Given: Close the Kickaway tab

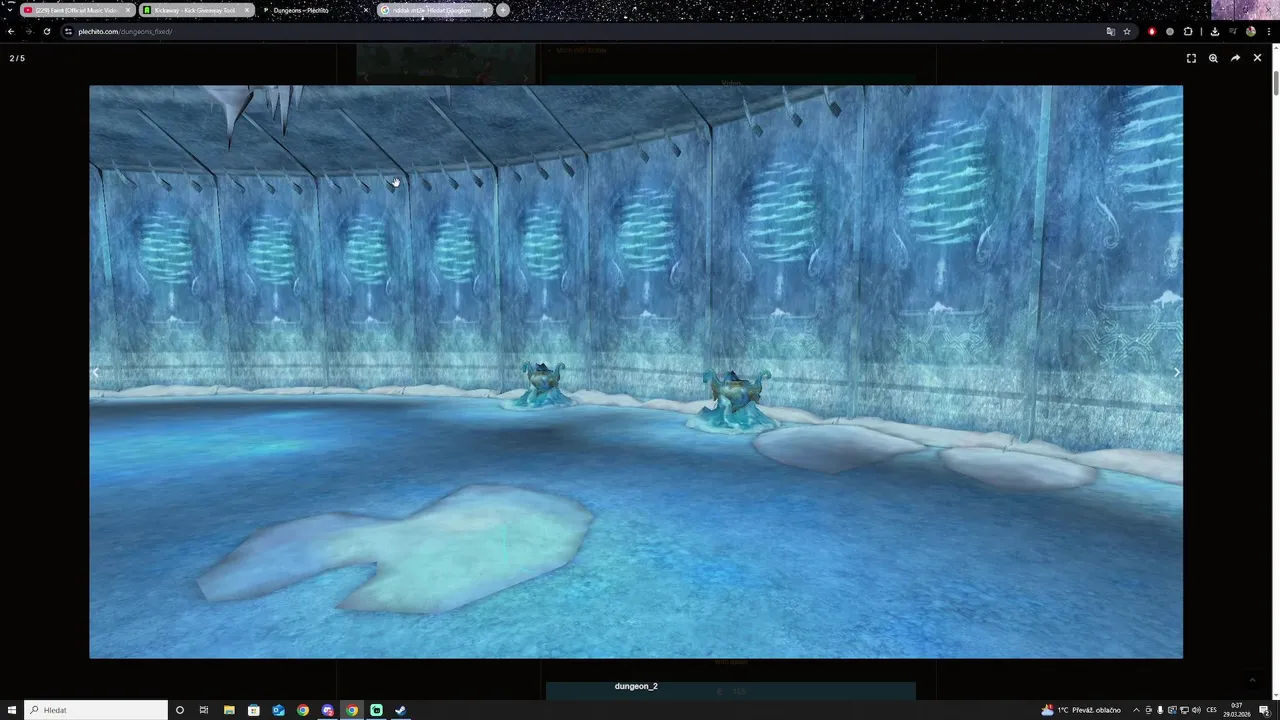Looking at the screenshot, I should coord(247,10).
